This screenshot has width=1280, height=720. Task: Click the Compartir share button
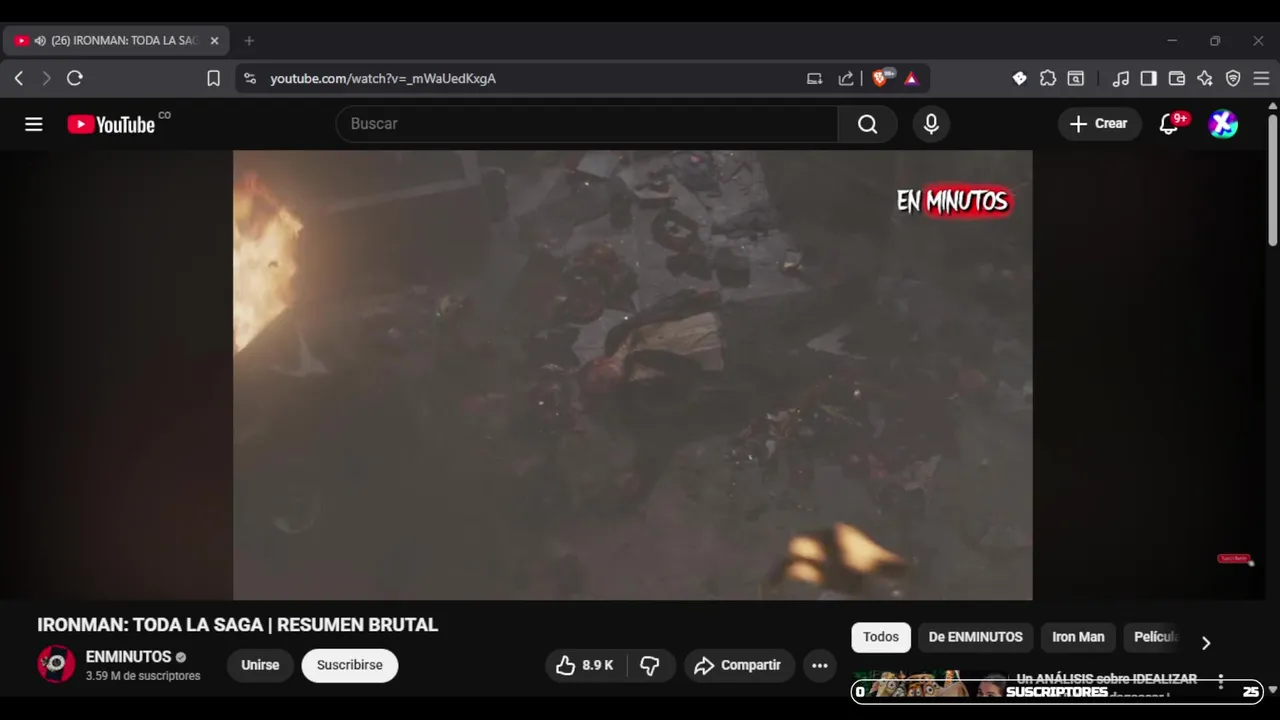(x=738, y=665)
